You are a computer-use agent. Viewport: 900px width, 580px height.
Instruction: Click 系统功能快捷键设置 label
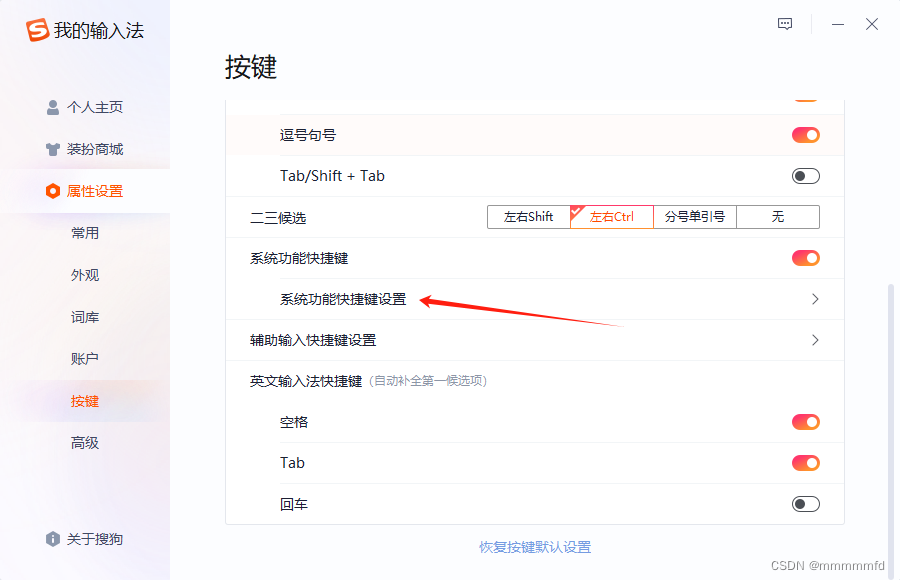343,299
